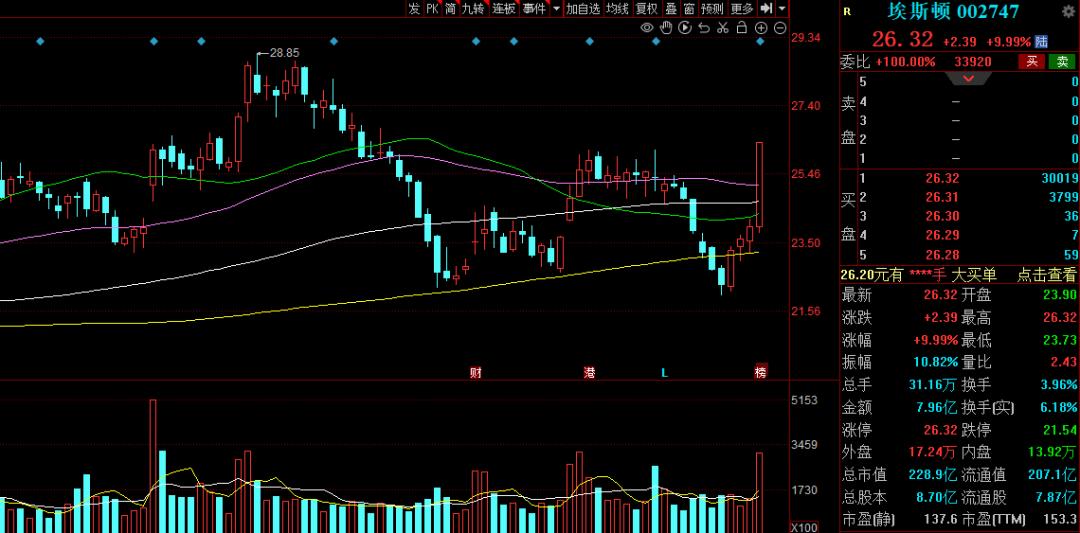The height and width of the screenshot is (533, 1080).
Task: Select the scissors cut tool
Action: point(723,28)
